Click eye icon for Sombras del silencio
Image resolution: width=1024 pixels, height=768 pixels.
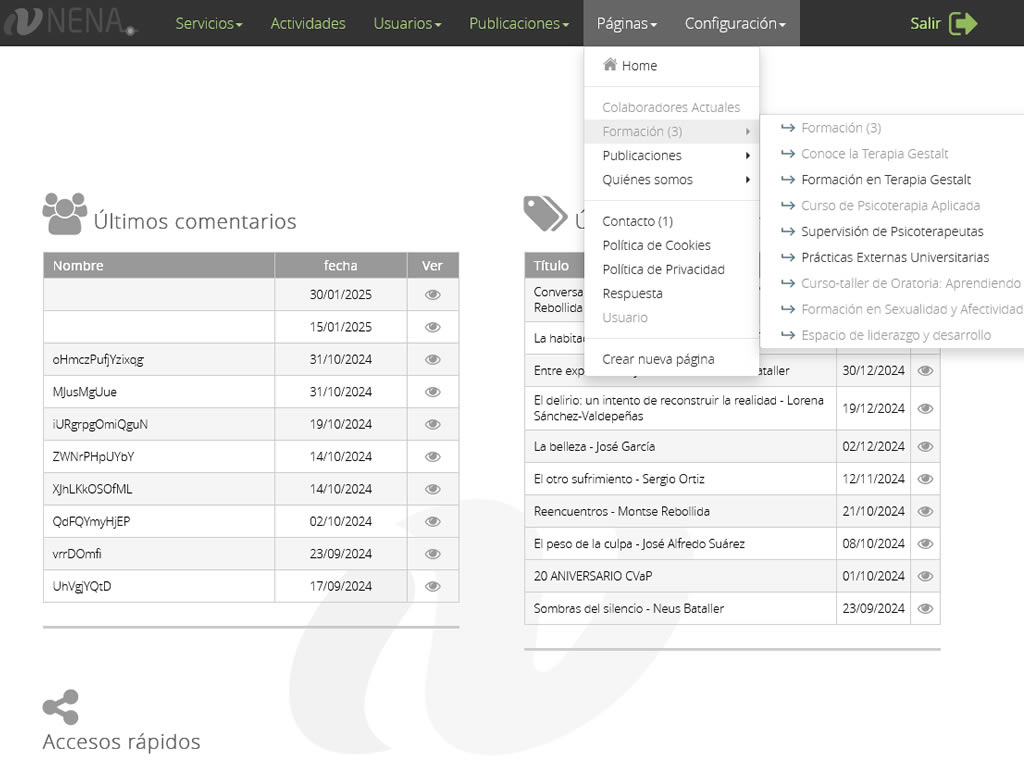(925, 608)
